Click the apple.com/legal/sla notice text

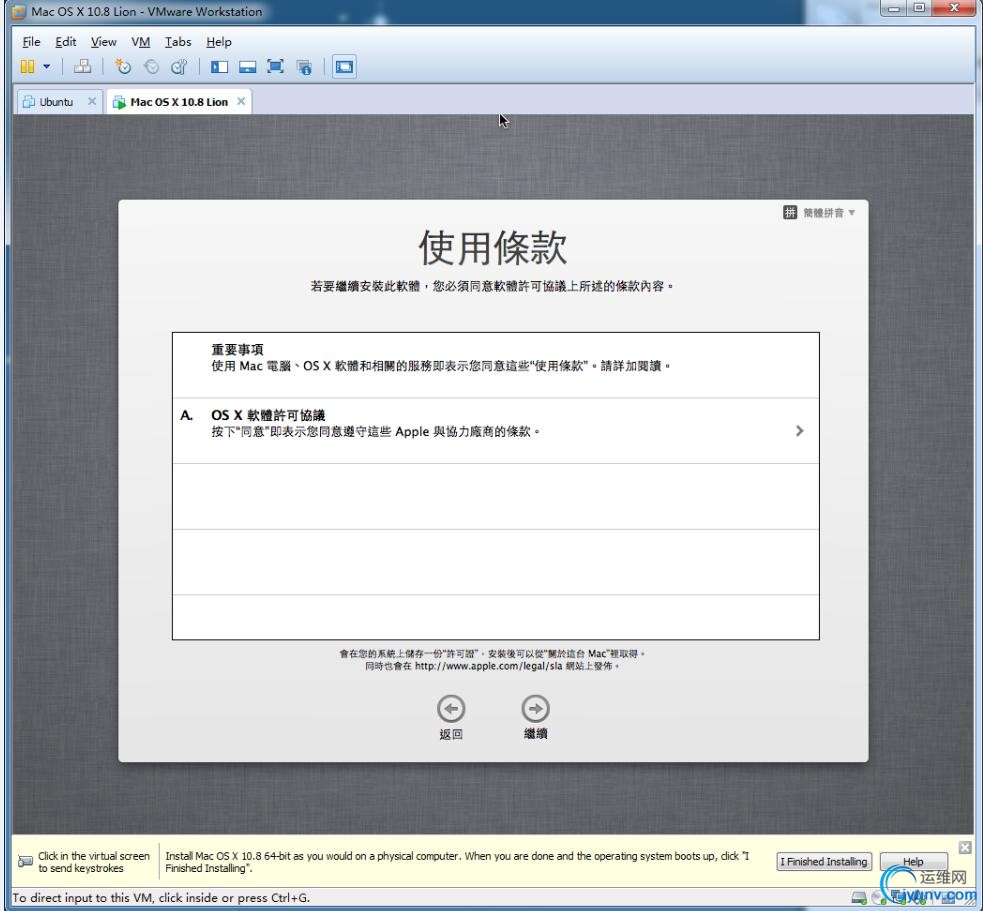[x=492, y=666]
